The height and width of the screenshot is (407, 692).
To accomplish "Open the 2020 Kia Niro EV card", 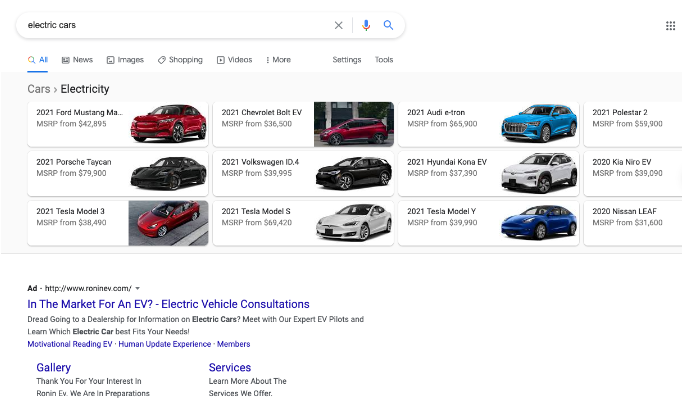I will point(633,173).
